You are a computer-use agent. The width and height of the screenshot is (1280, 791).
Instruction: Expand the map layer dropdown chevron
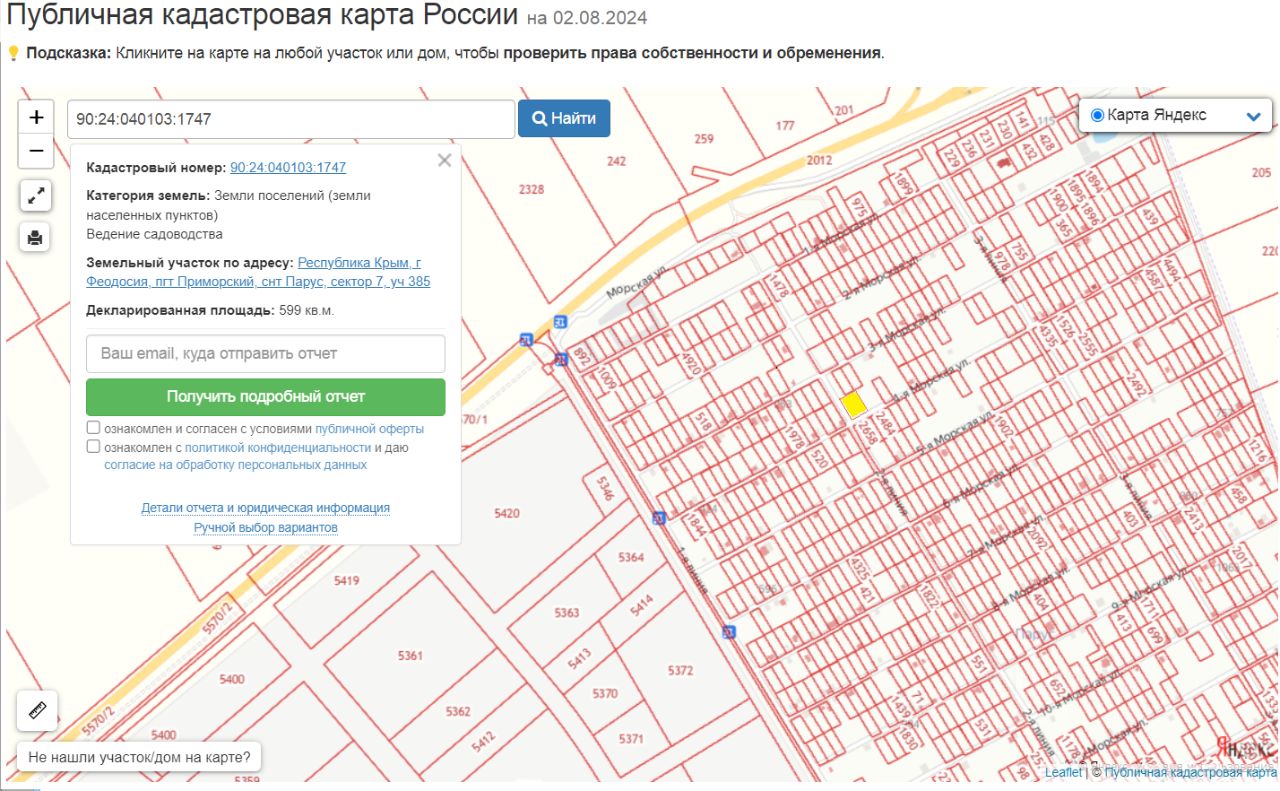pos(1254,117)
